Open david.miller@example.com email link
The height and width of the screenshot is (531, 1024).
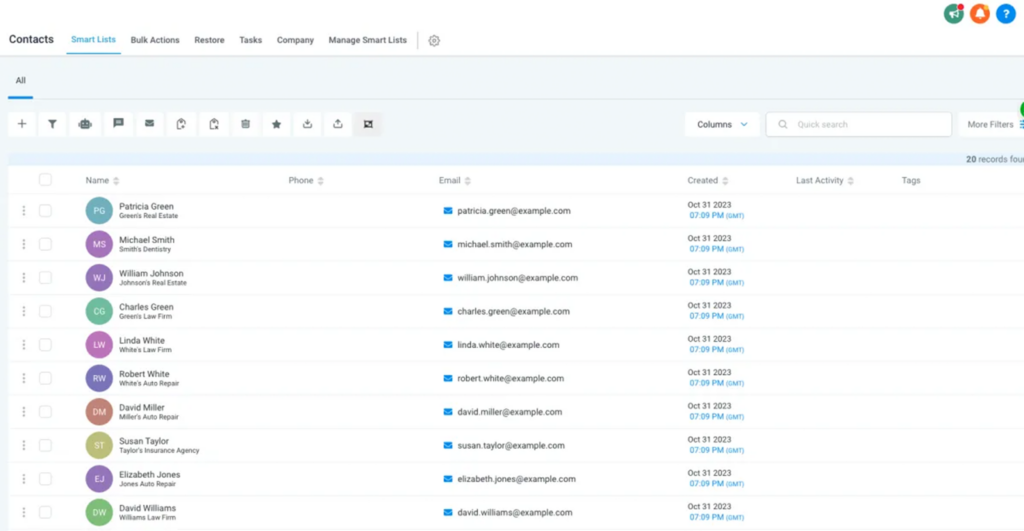(x=509, y=412)
